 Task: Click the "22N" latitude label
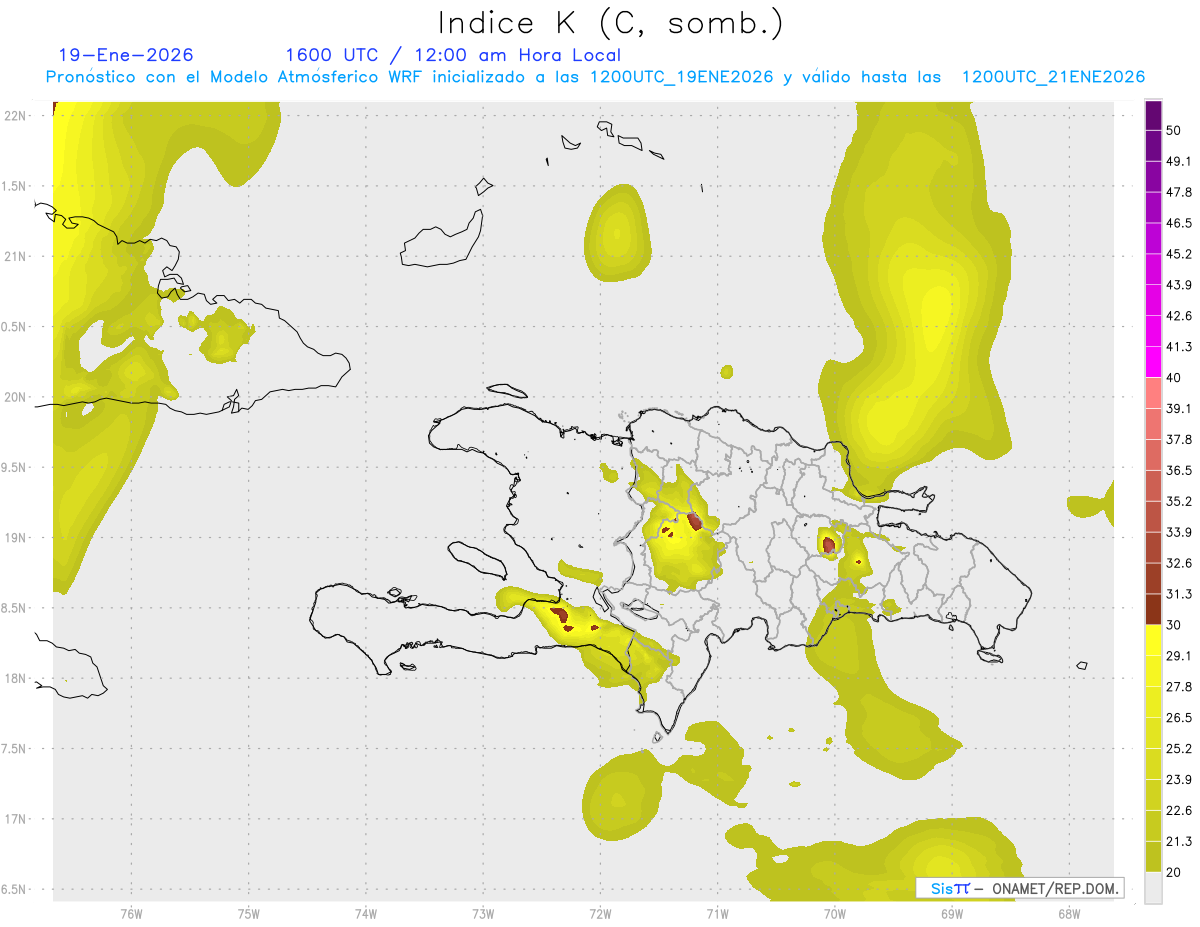point(14,116)
